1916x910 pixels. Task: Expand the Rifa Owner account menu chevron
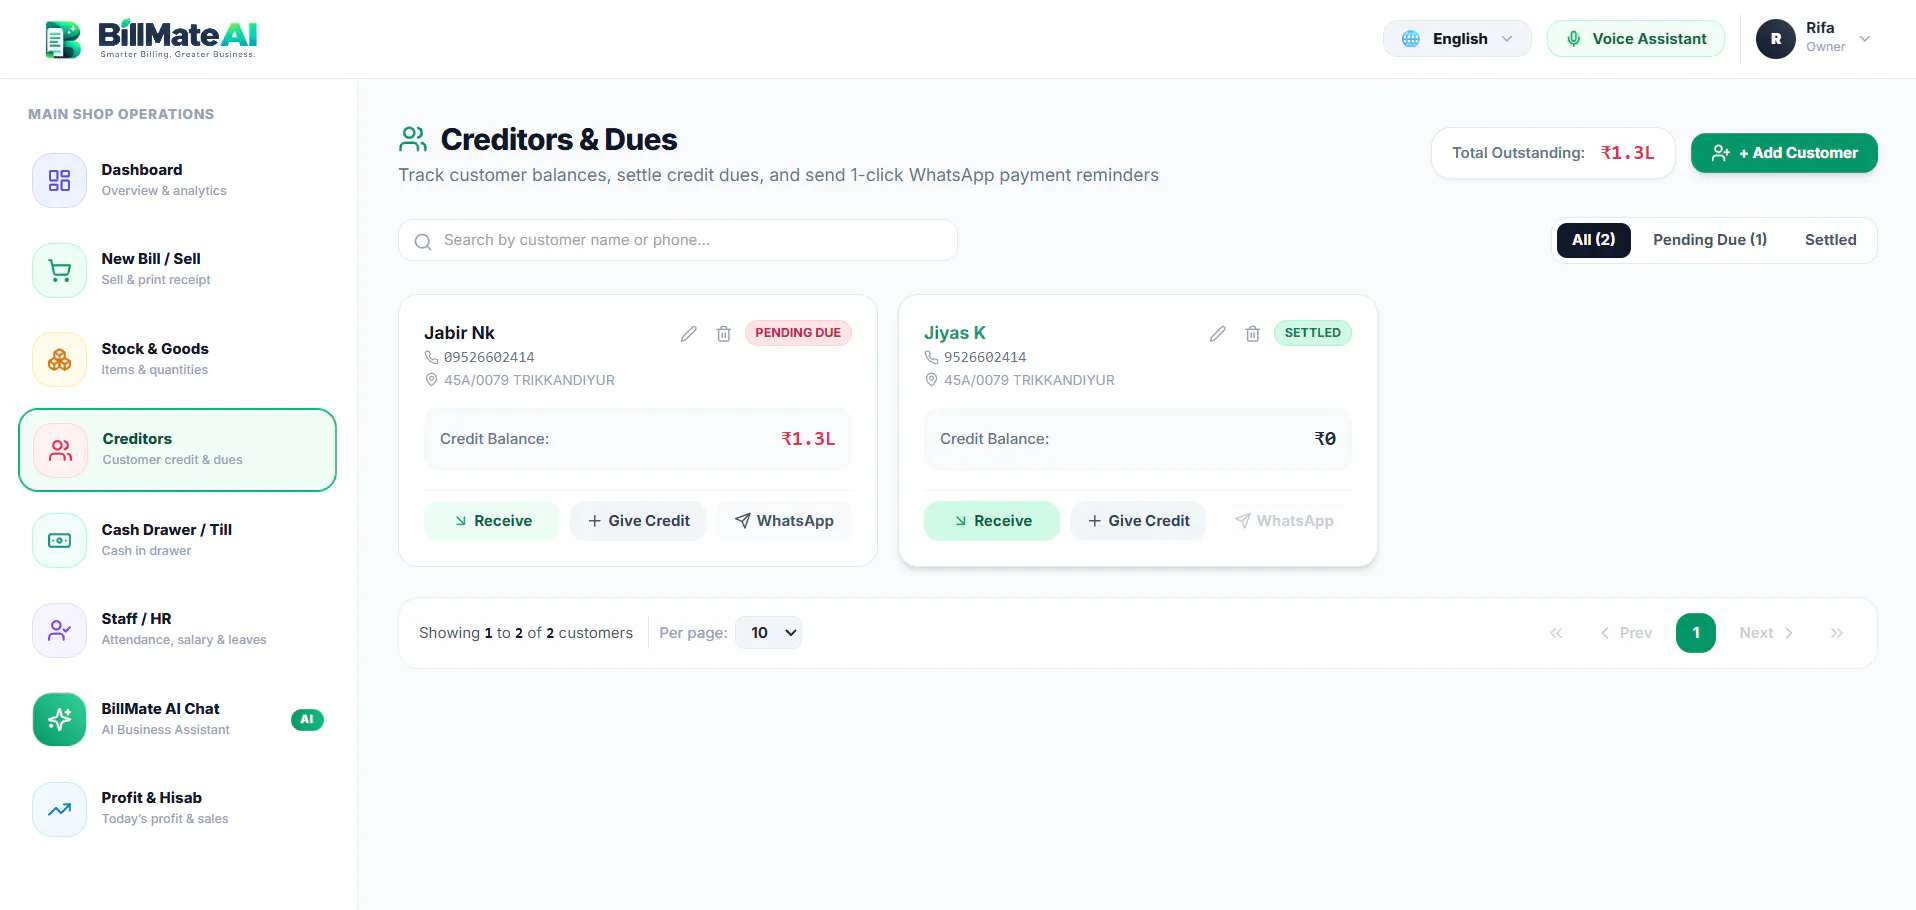pos(1865,39)
